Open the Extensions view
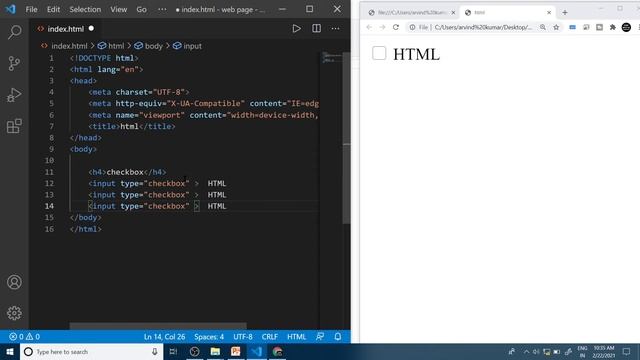Image resolution: width=640 pixels, height=360 pixels. point(14,126)
